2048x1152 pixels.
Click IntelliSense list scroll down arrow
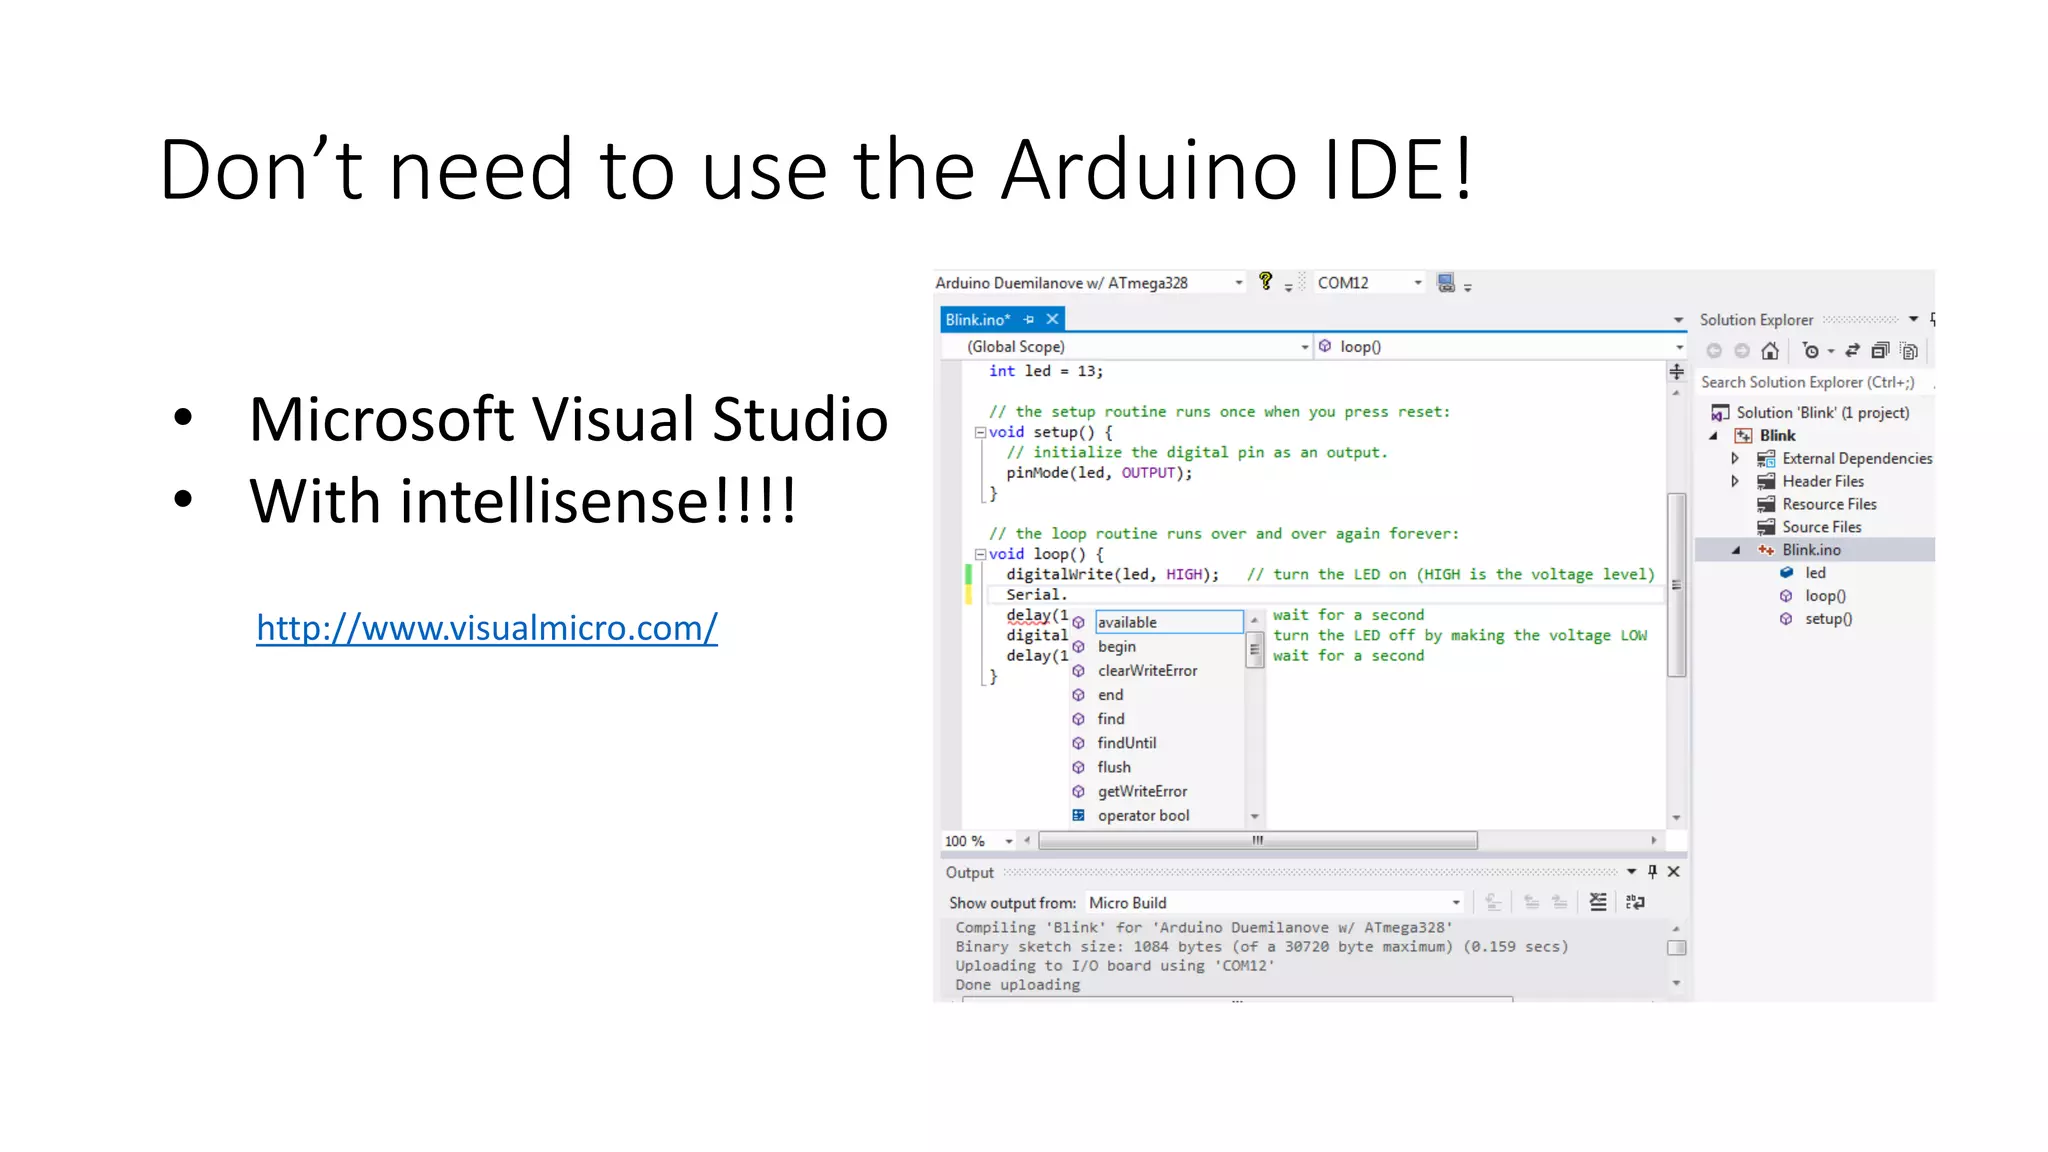coord(1255,817)
